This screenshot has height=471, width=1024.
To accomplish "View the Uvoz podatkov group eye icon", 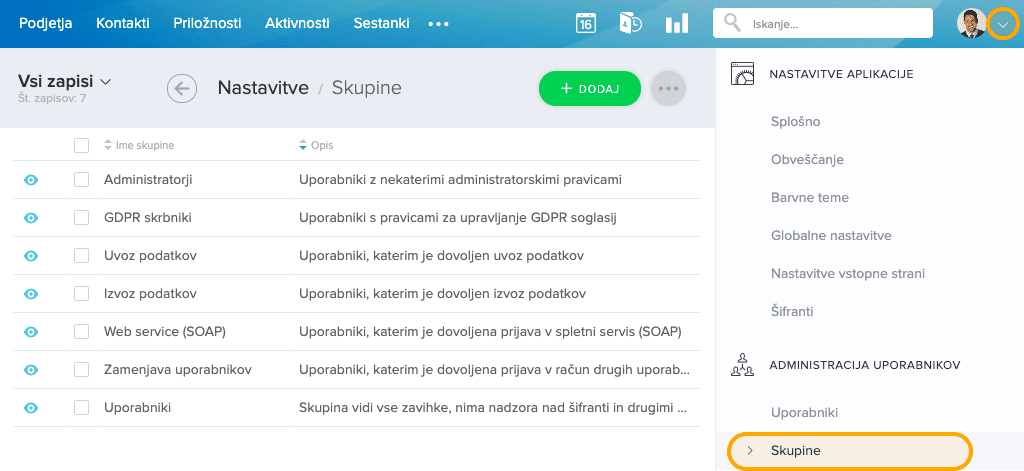I will (x=31, y=256).
